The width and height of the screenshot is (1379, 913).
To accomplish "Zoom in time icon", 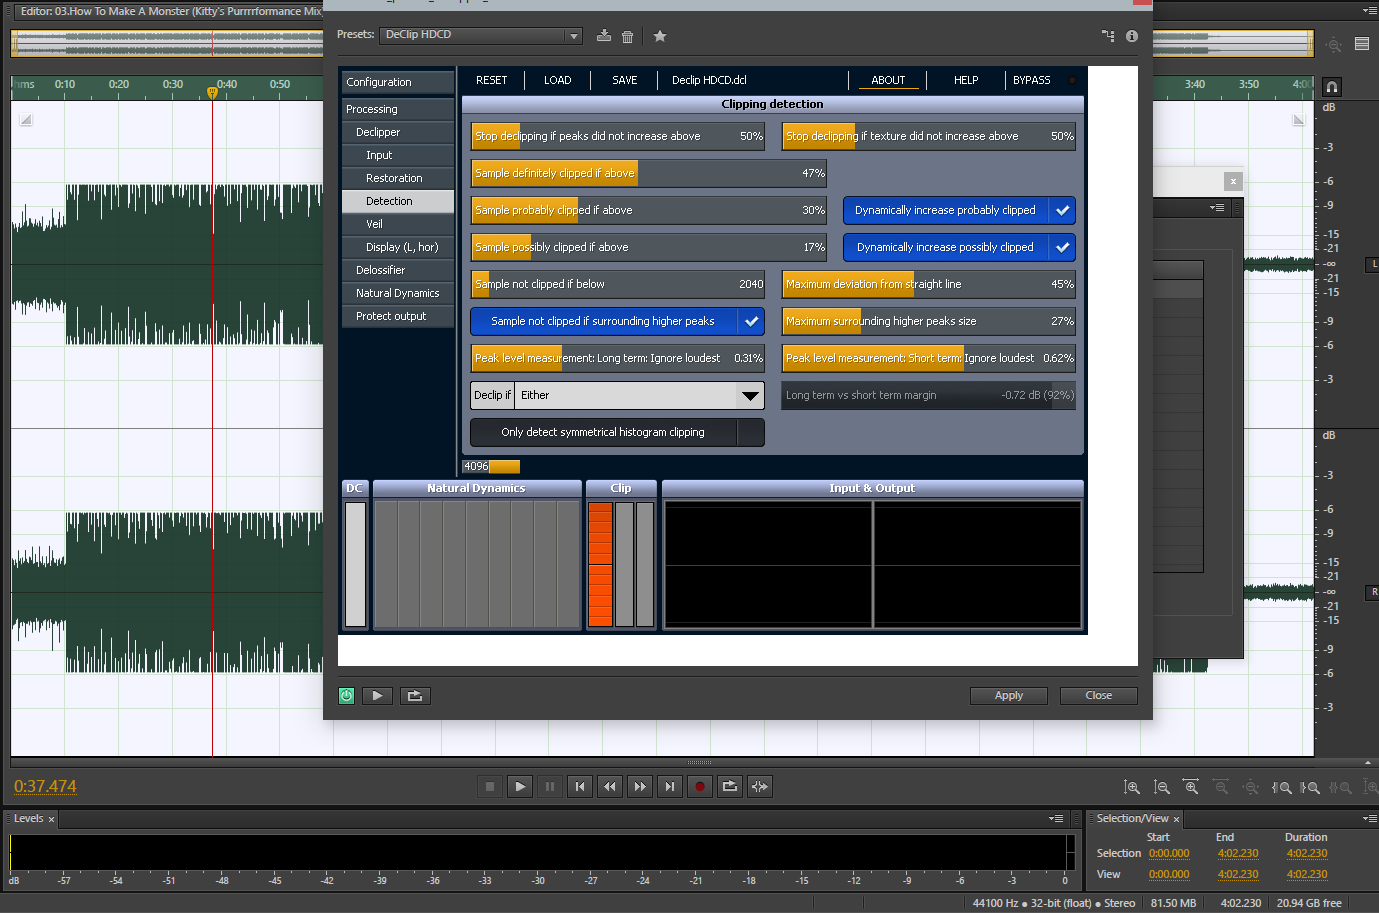I will point(1191,788).
